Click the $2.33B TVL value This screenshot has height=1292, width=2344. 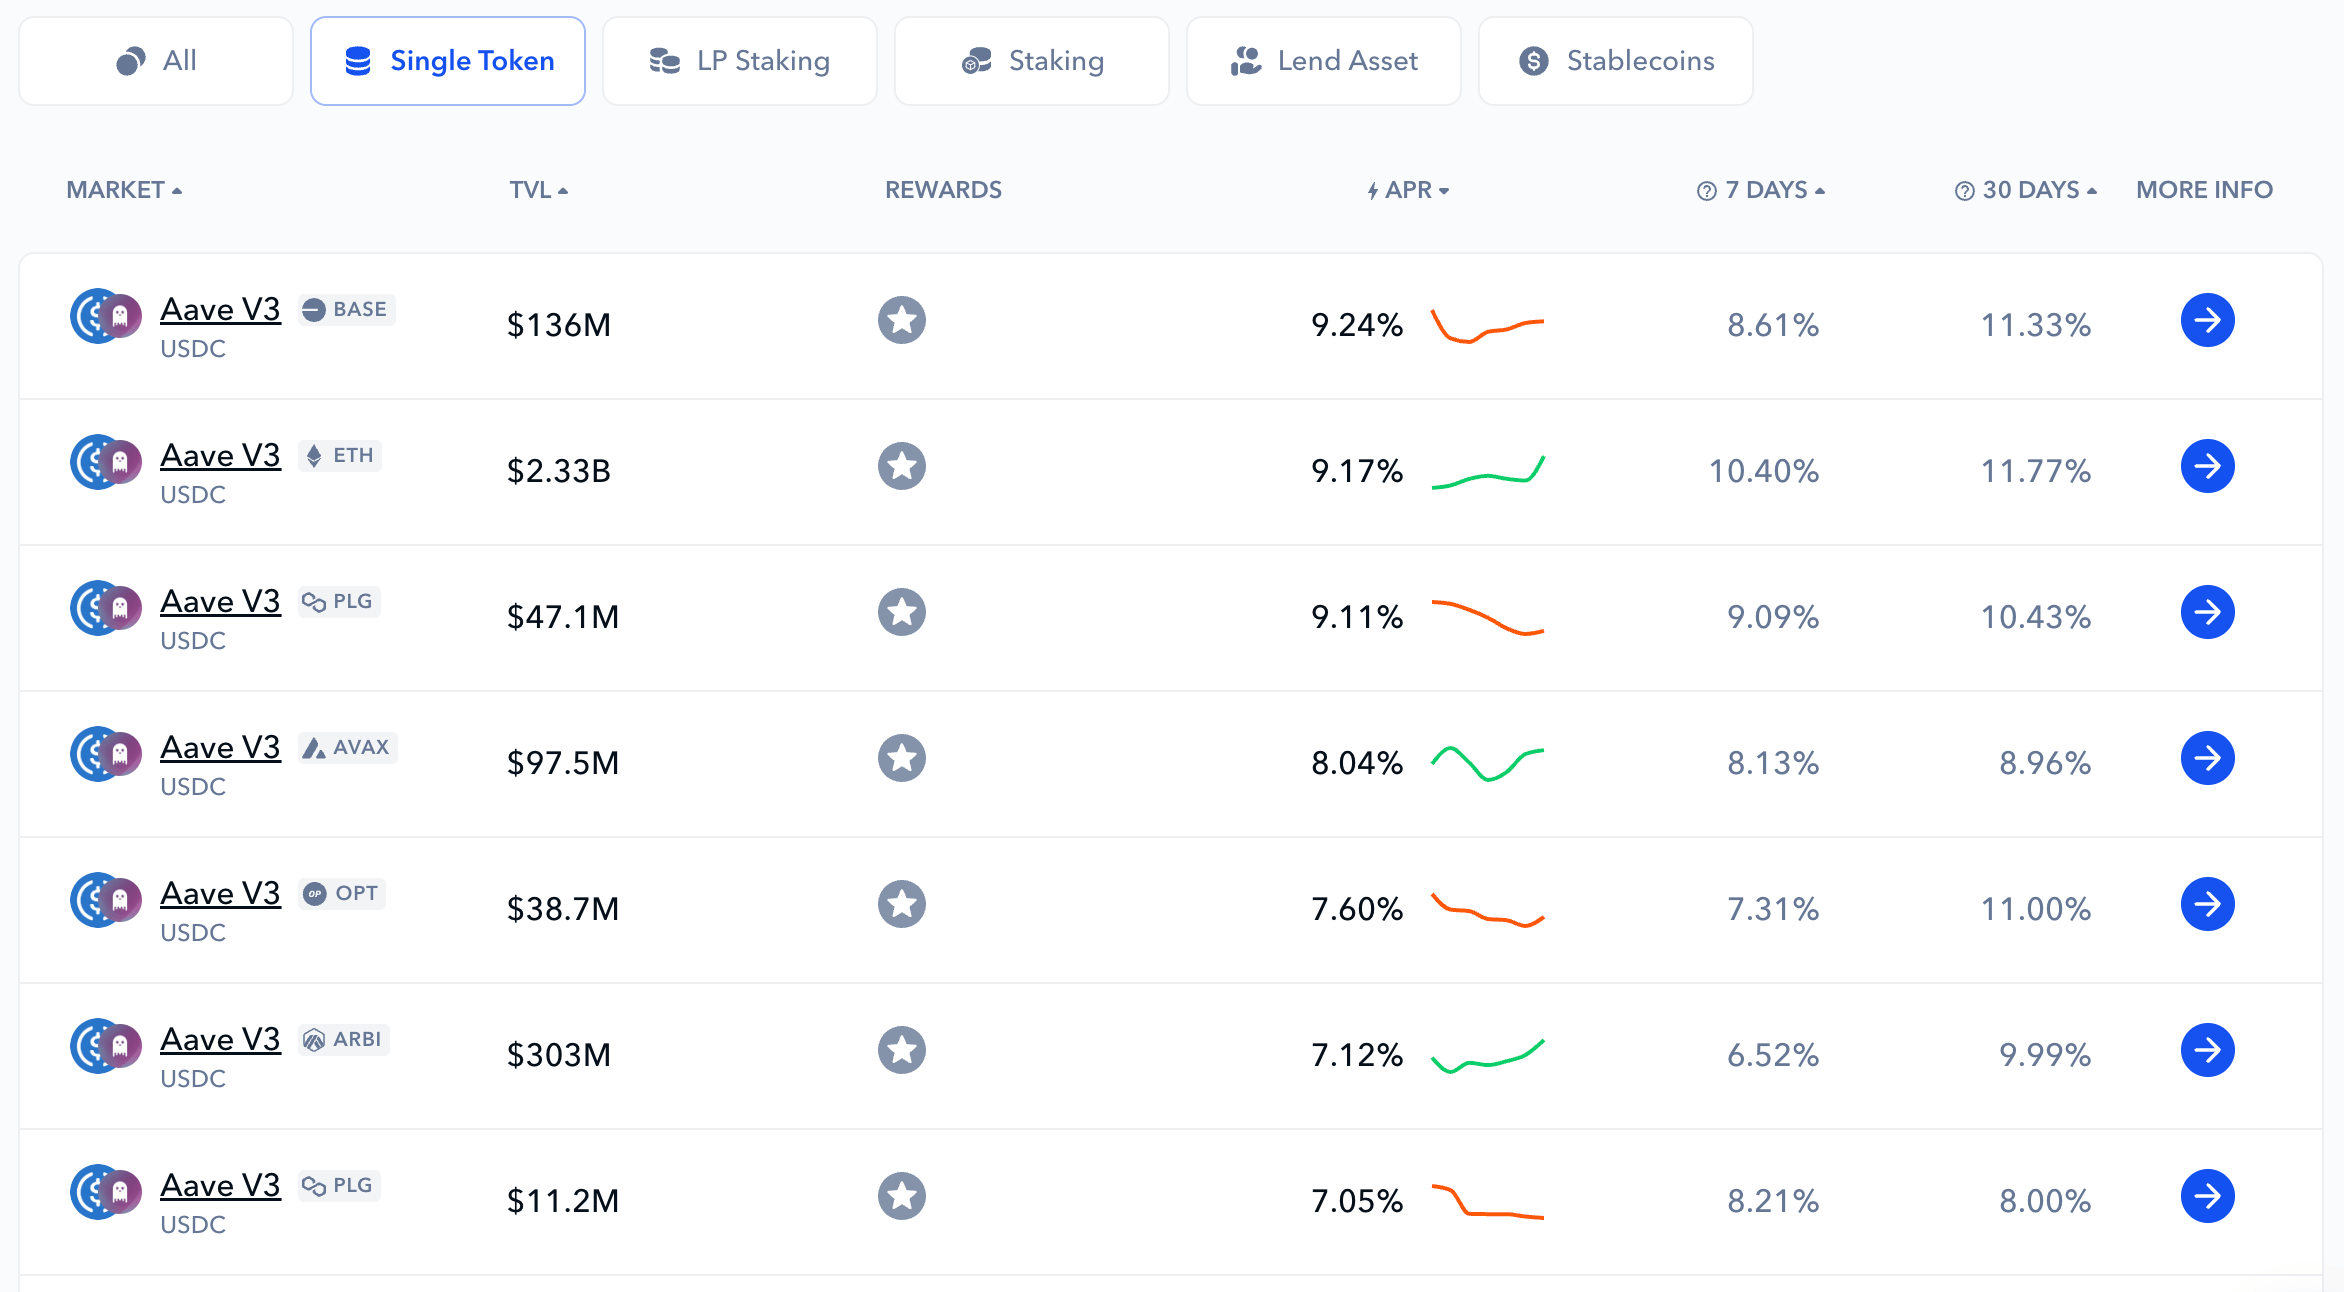click(x=558, y=471)
